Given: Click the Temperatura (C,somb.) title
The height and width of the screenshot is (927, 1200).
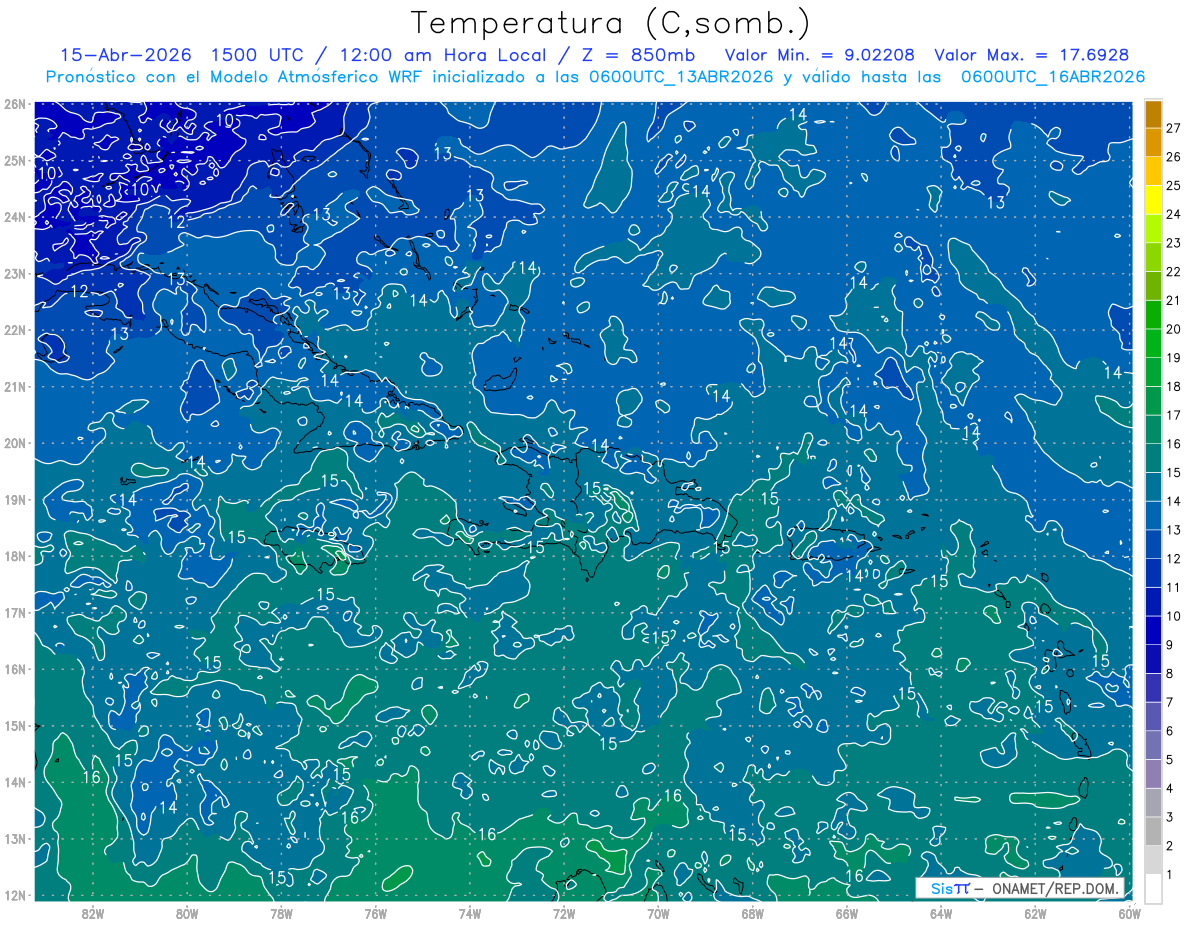Looking at the screenshot, I should 611,22.
